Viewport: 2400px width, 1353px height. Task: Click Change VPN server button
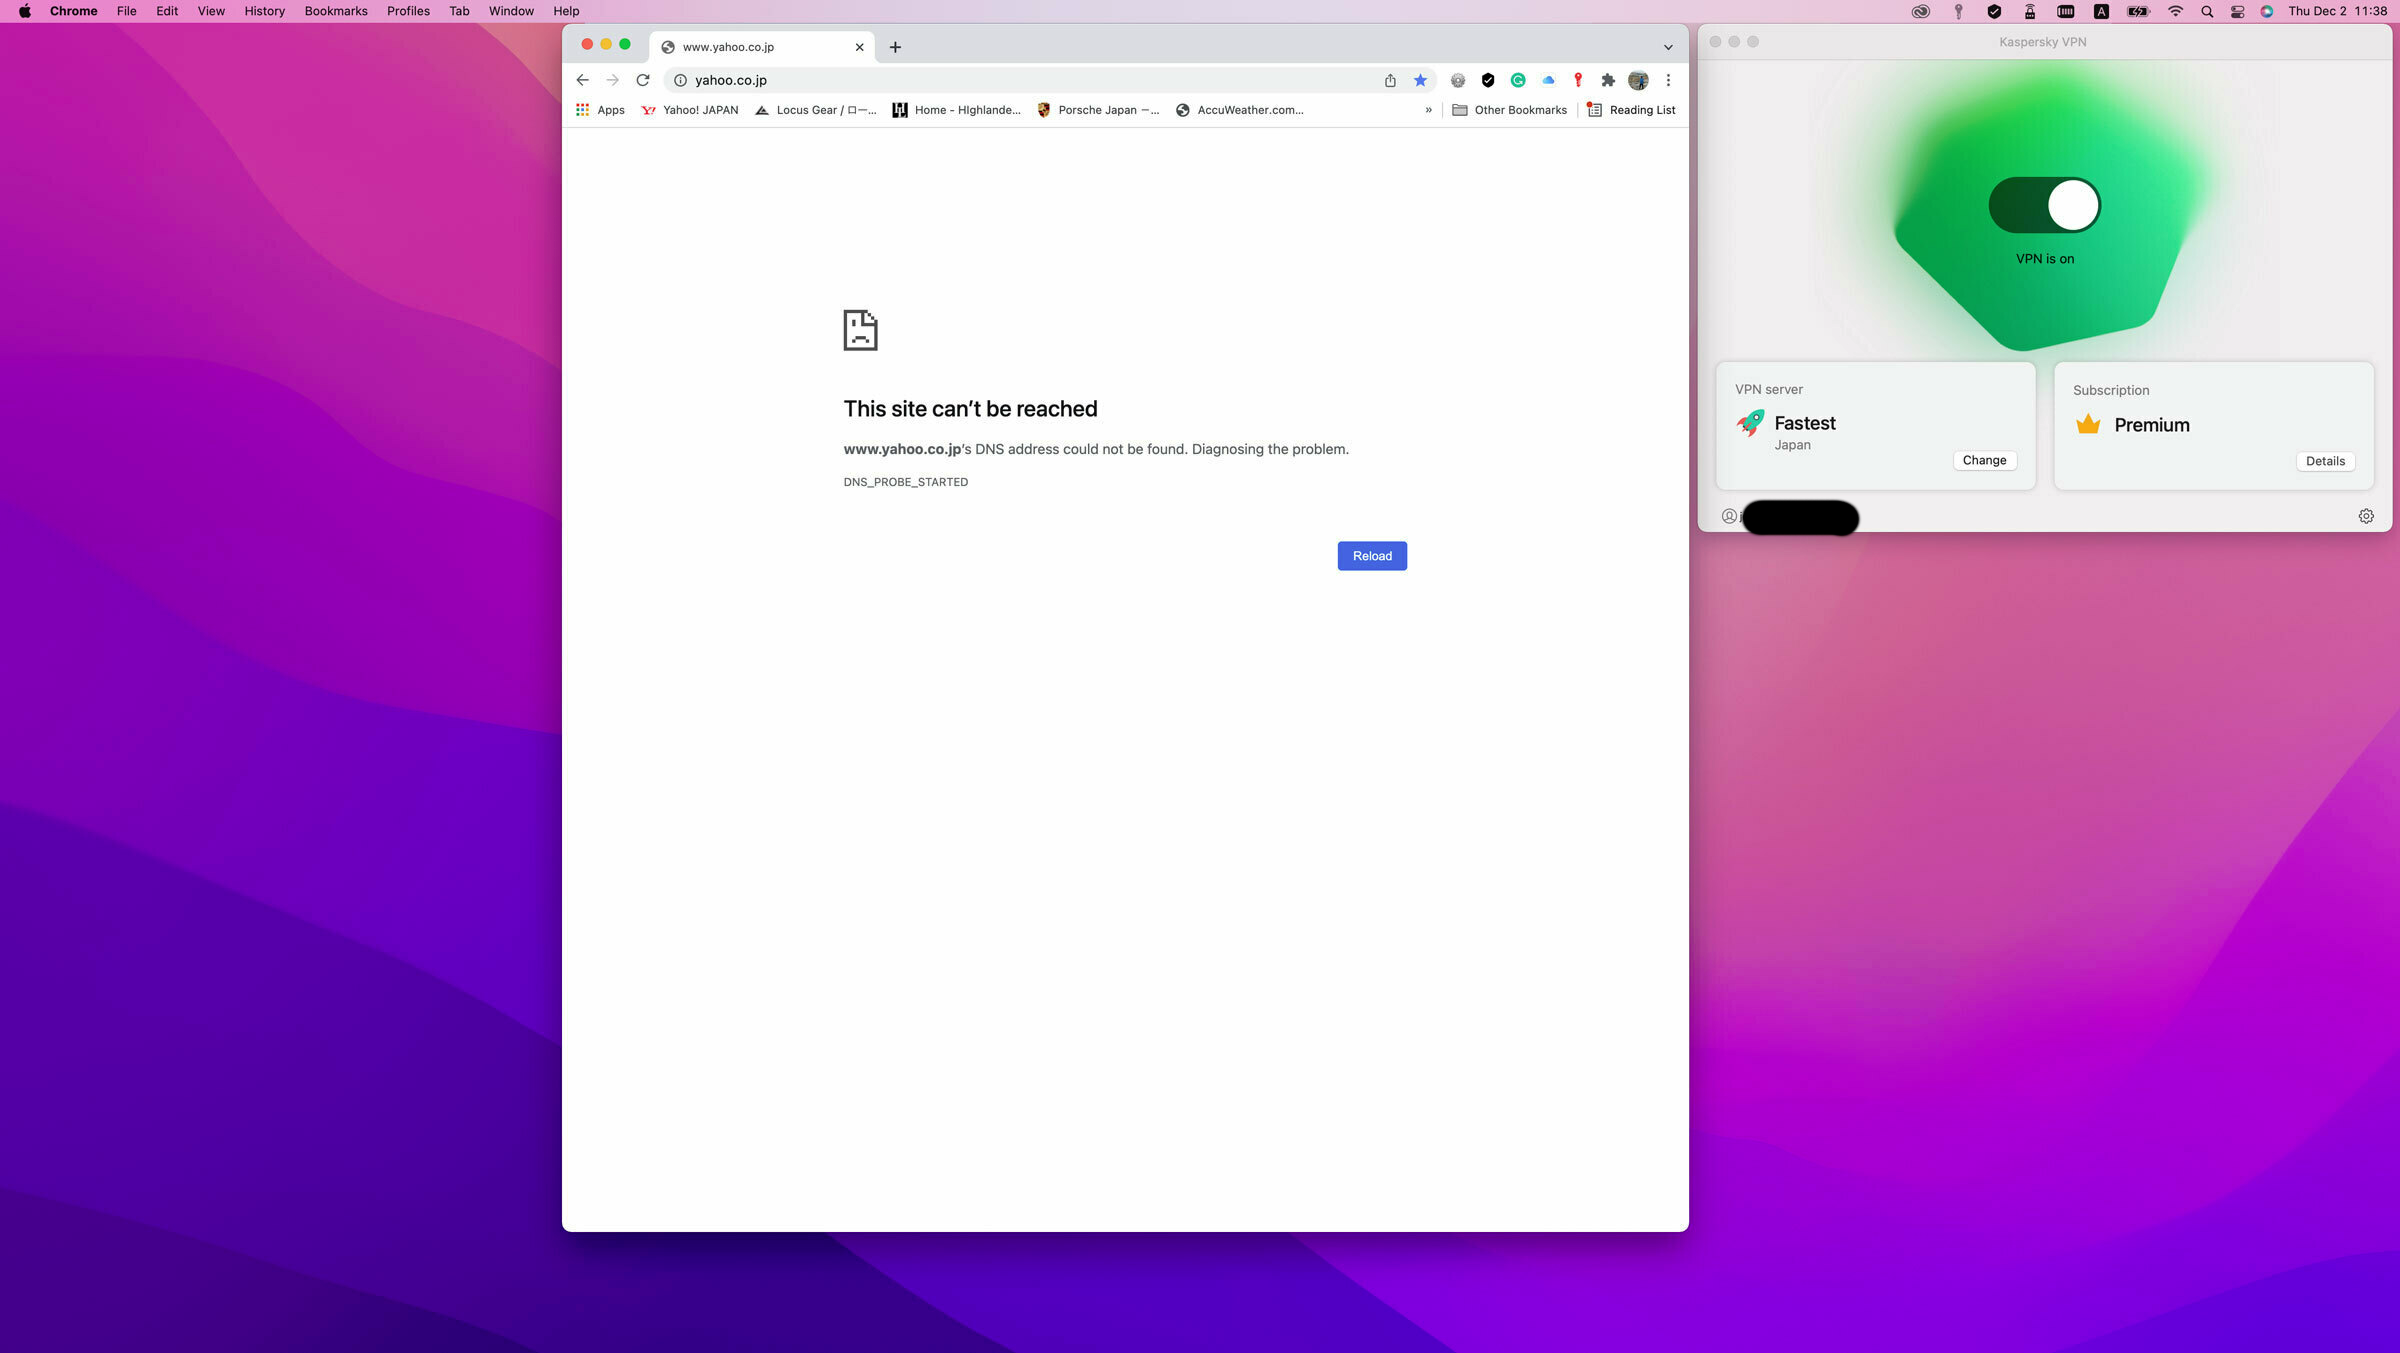1984,460
